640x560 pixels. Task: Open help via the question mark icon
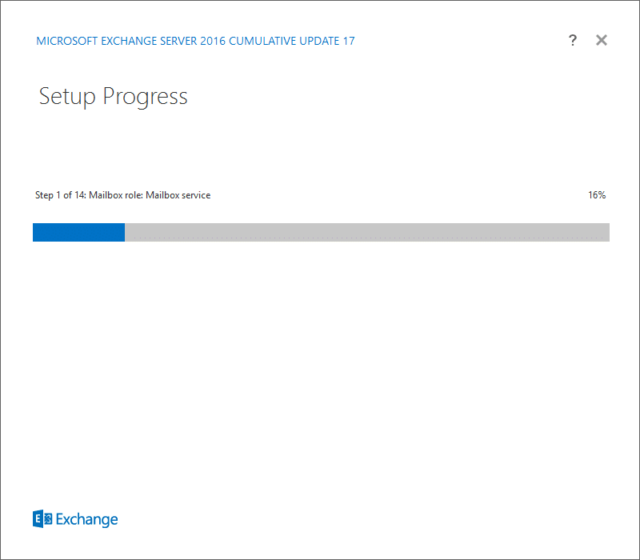point(572,40)
